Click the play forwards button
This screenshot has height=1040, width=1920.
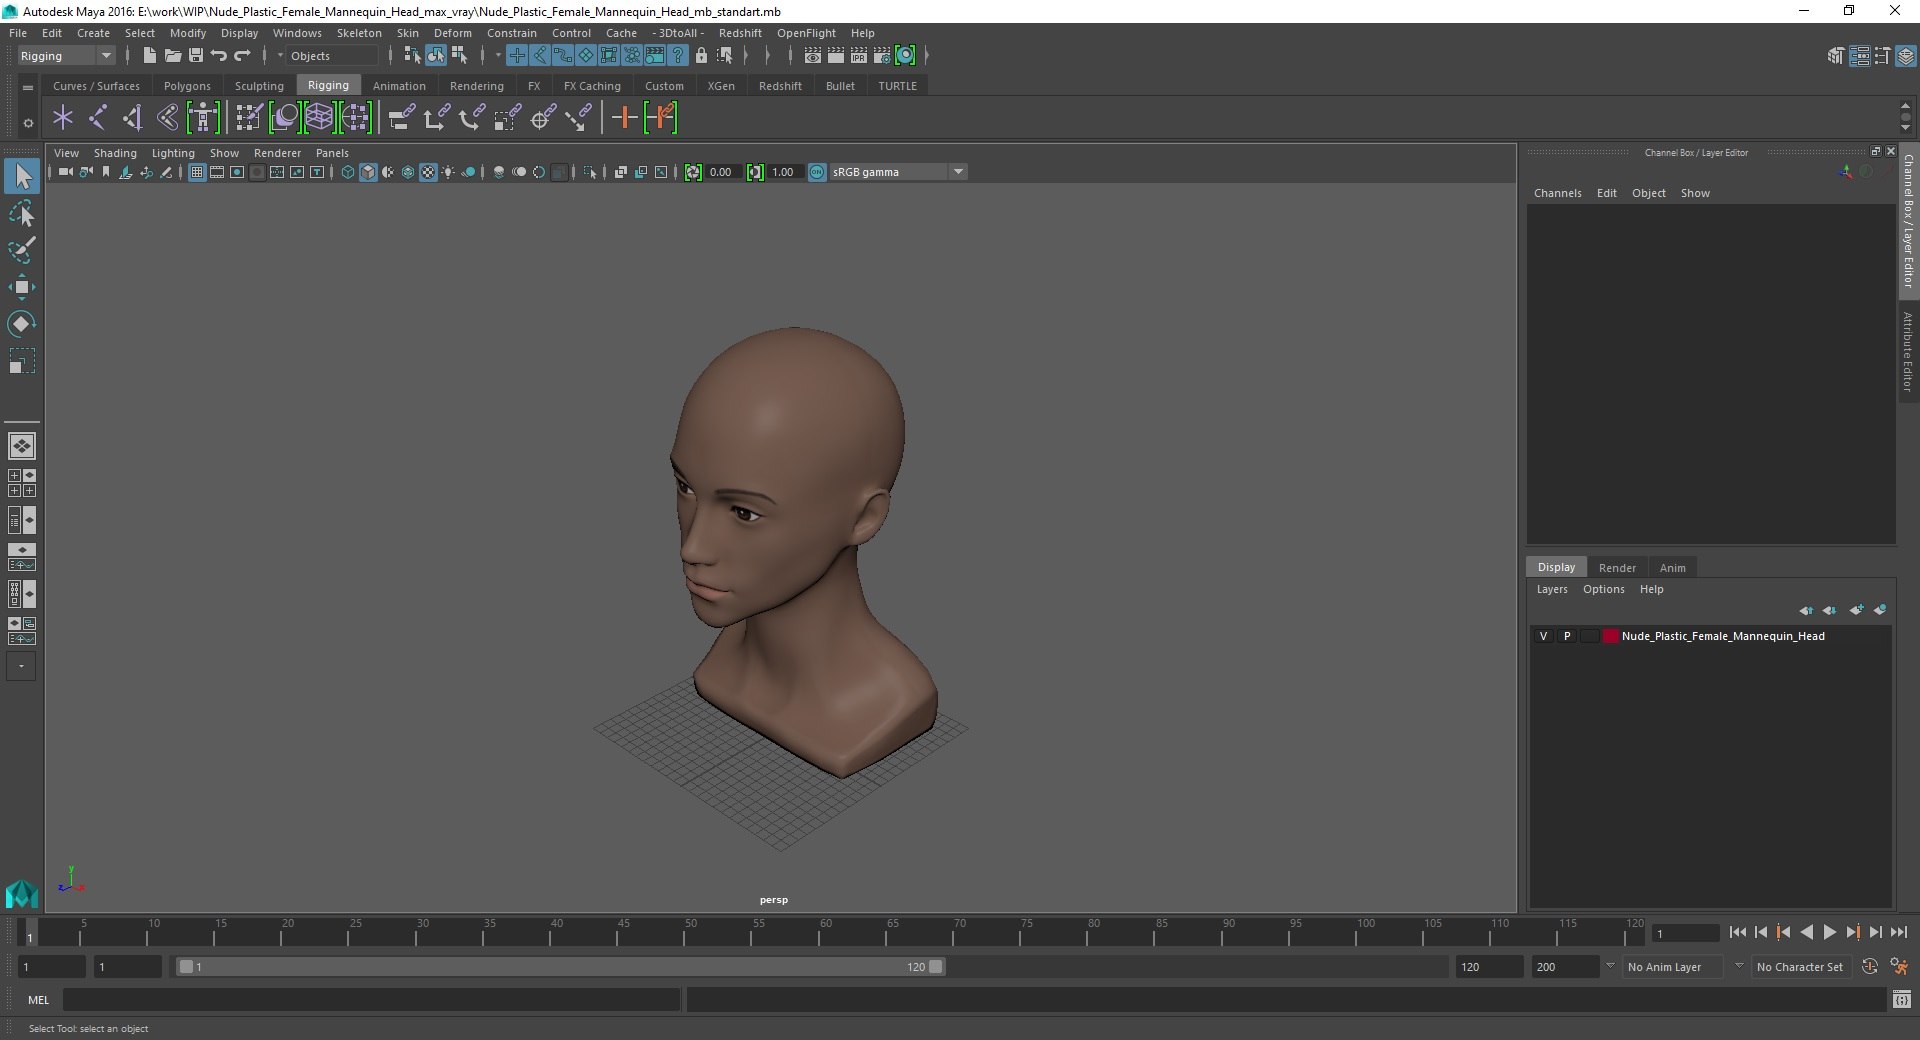click(x=1829, y=932)
